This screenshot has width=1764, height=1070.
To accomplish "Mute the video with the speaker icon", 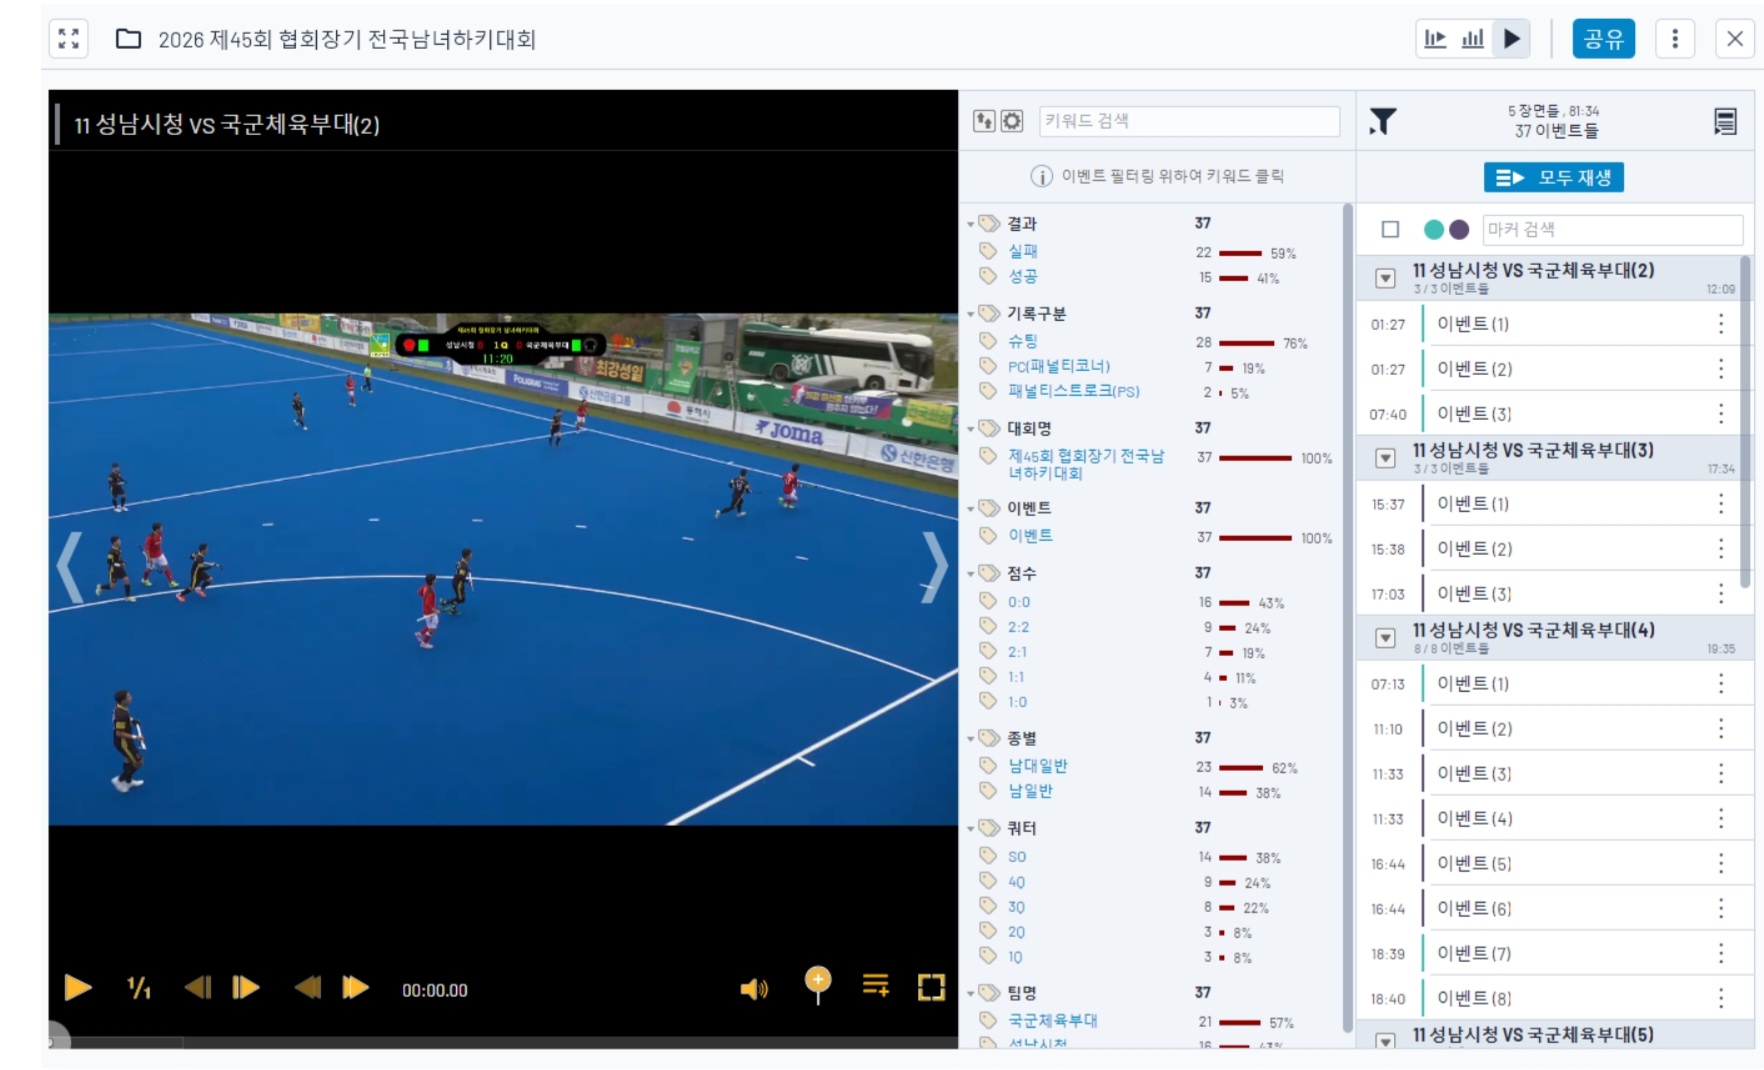I will (753, 989).
